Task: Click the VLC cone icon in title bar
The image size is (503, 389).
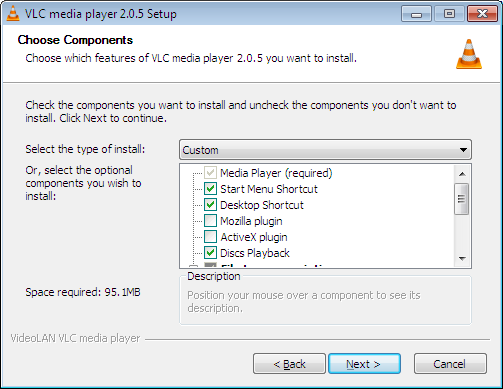Action: coord(13,13)
